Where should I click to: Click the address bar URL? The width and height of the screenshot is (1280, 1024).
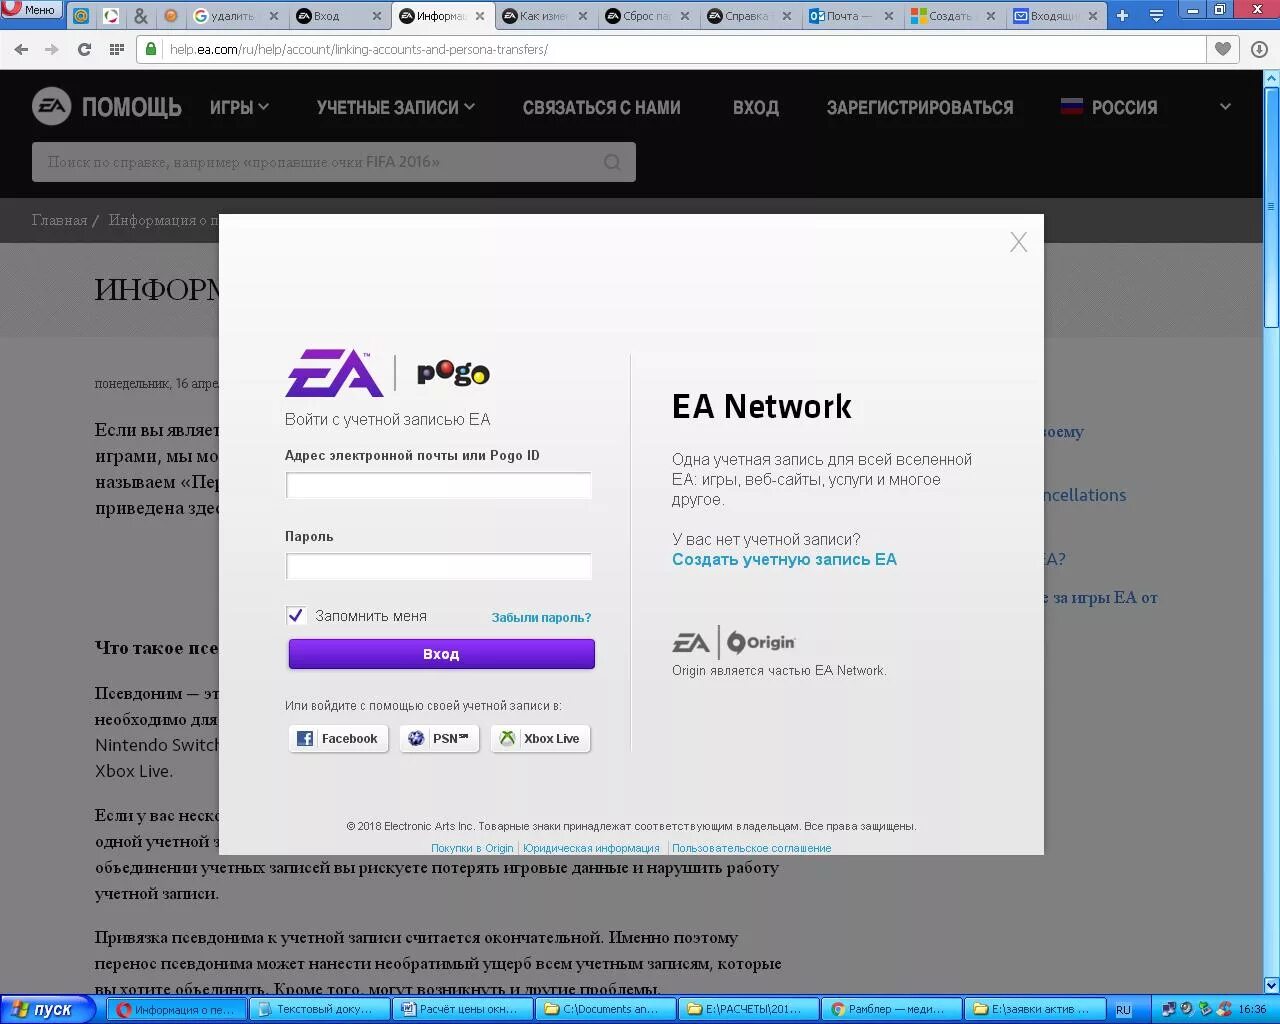(358, 49)
